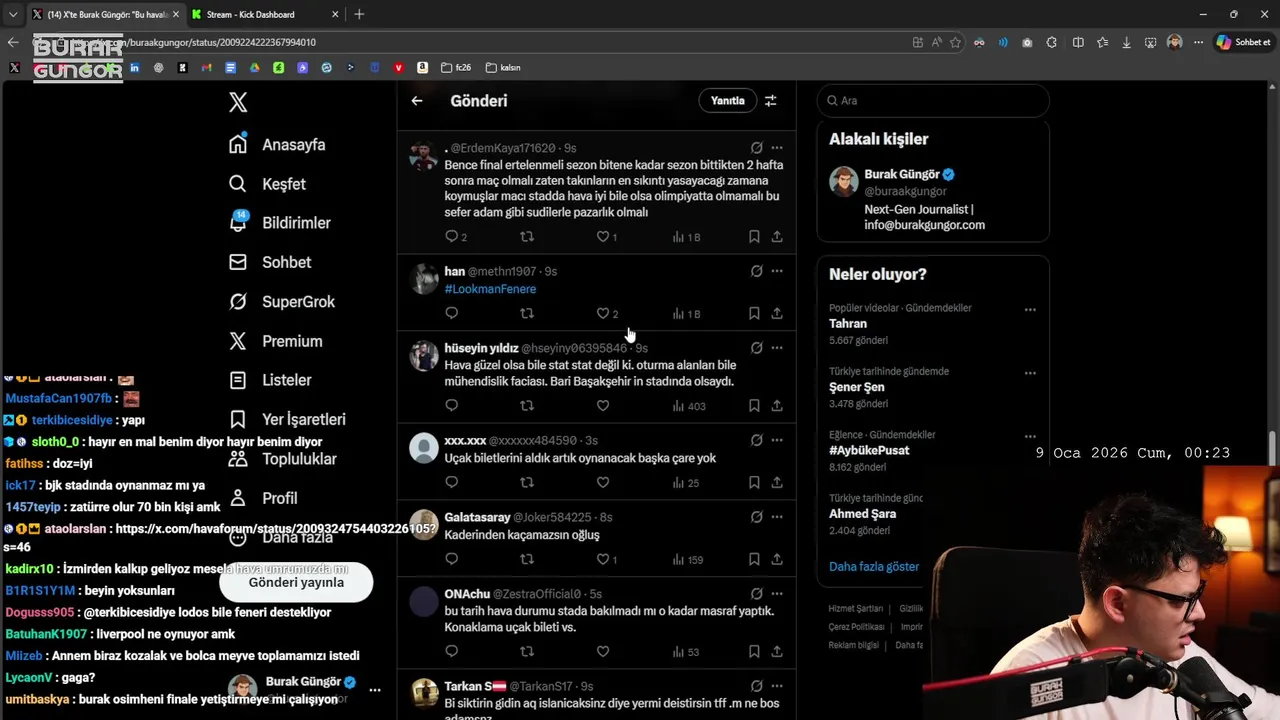Go back with the Gönderi back arrow

point(417,100)
